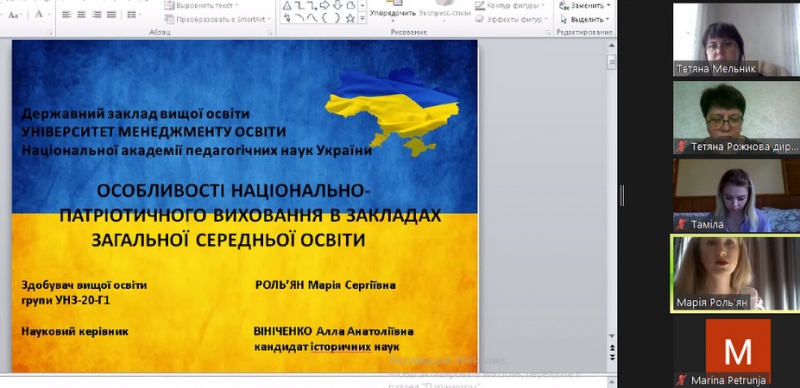Click the slide scrollbar down arrow

612,335
